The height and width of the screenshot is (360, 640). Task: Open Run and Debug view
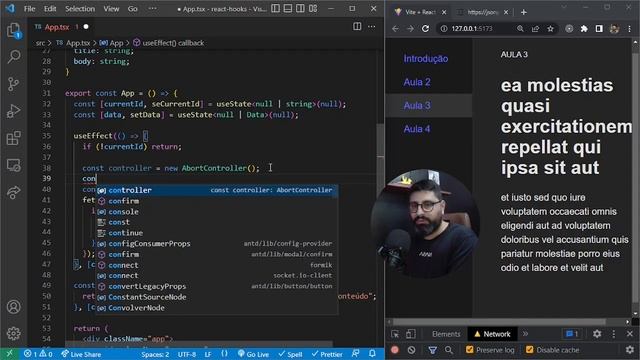[13, 111]
